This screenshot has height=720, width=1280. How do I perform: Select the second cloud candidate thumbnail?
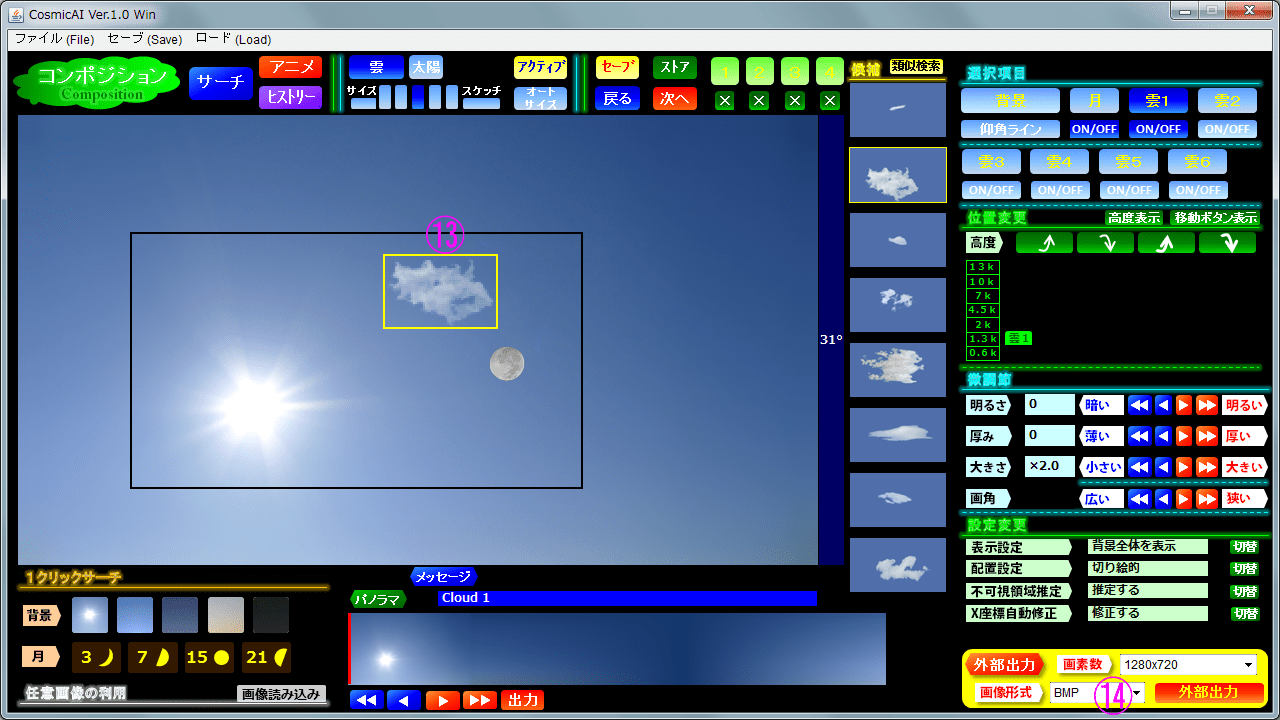point(897,175)
